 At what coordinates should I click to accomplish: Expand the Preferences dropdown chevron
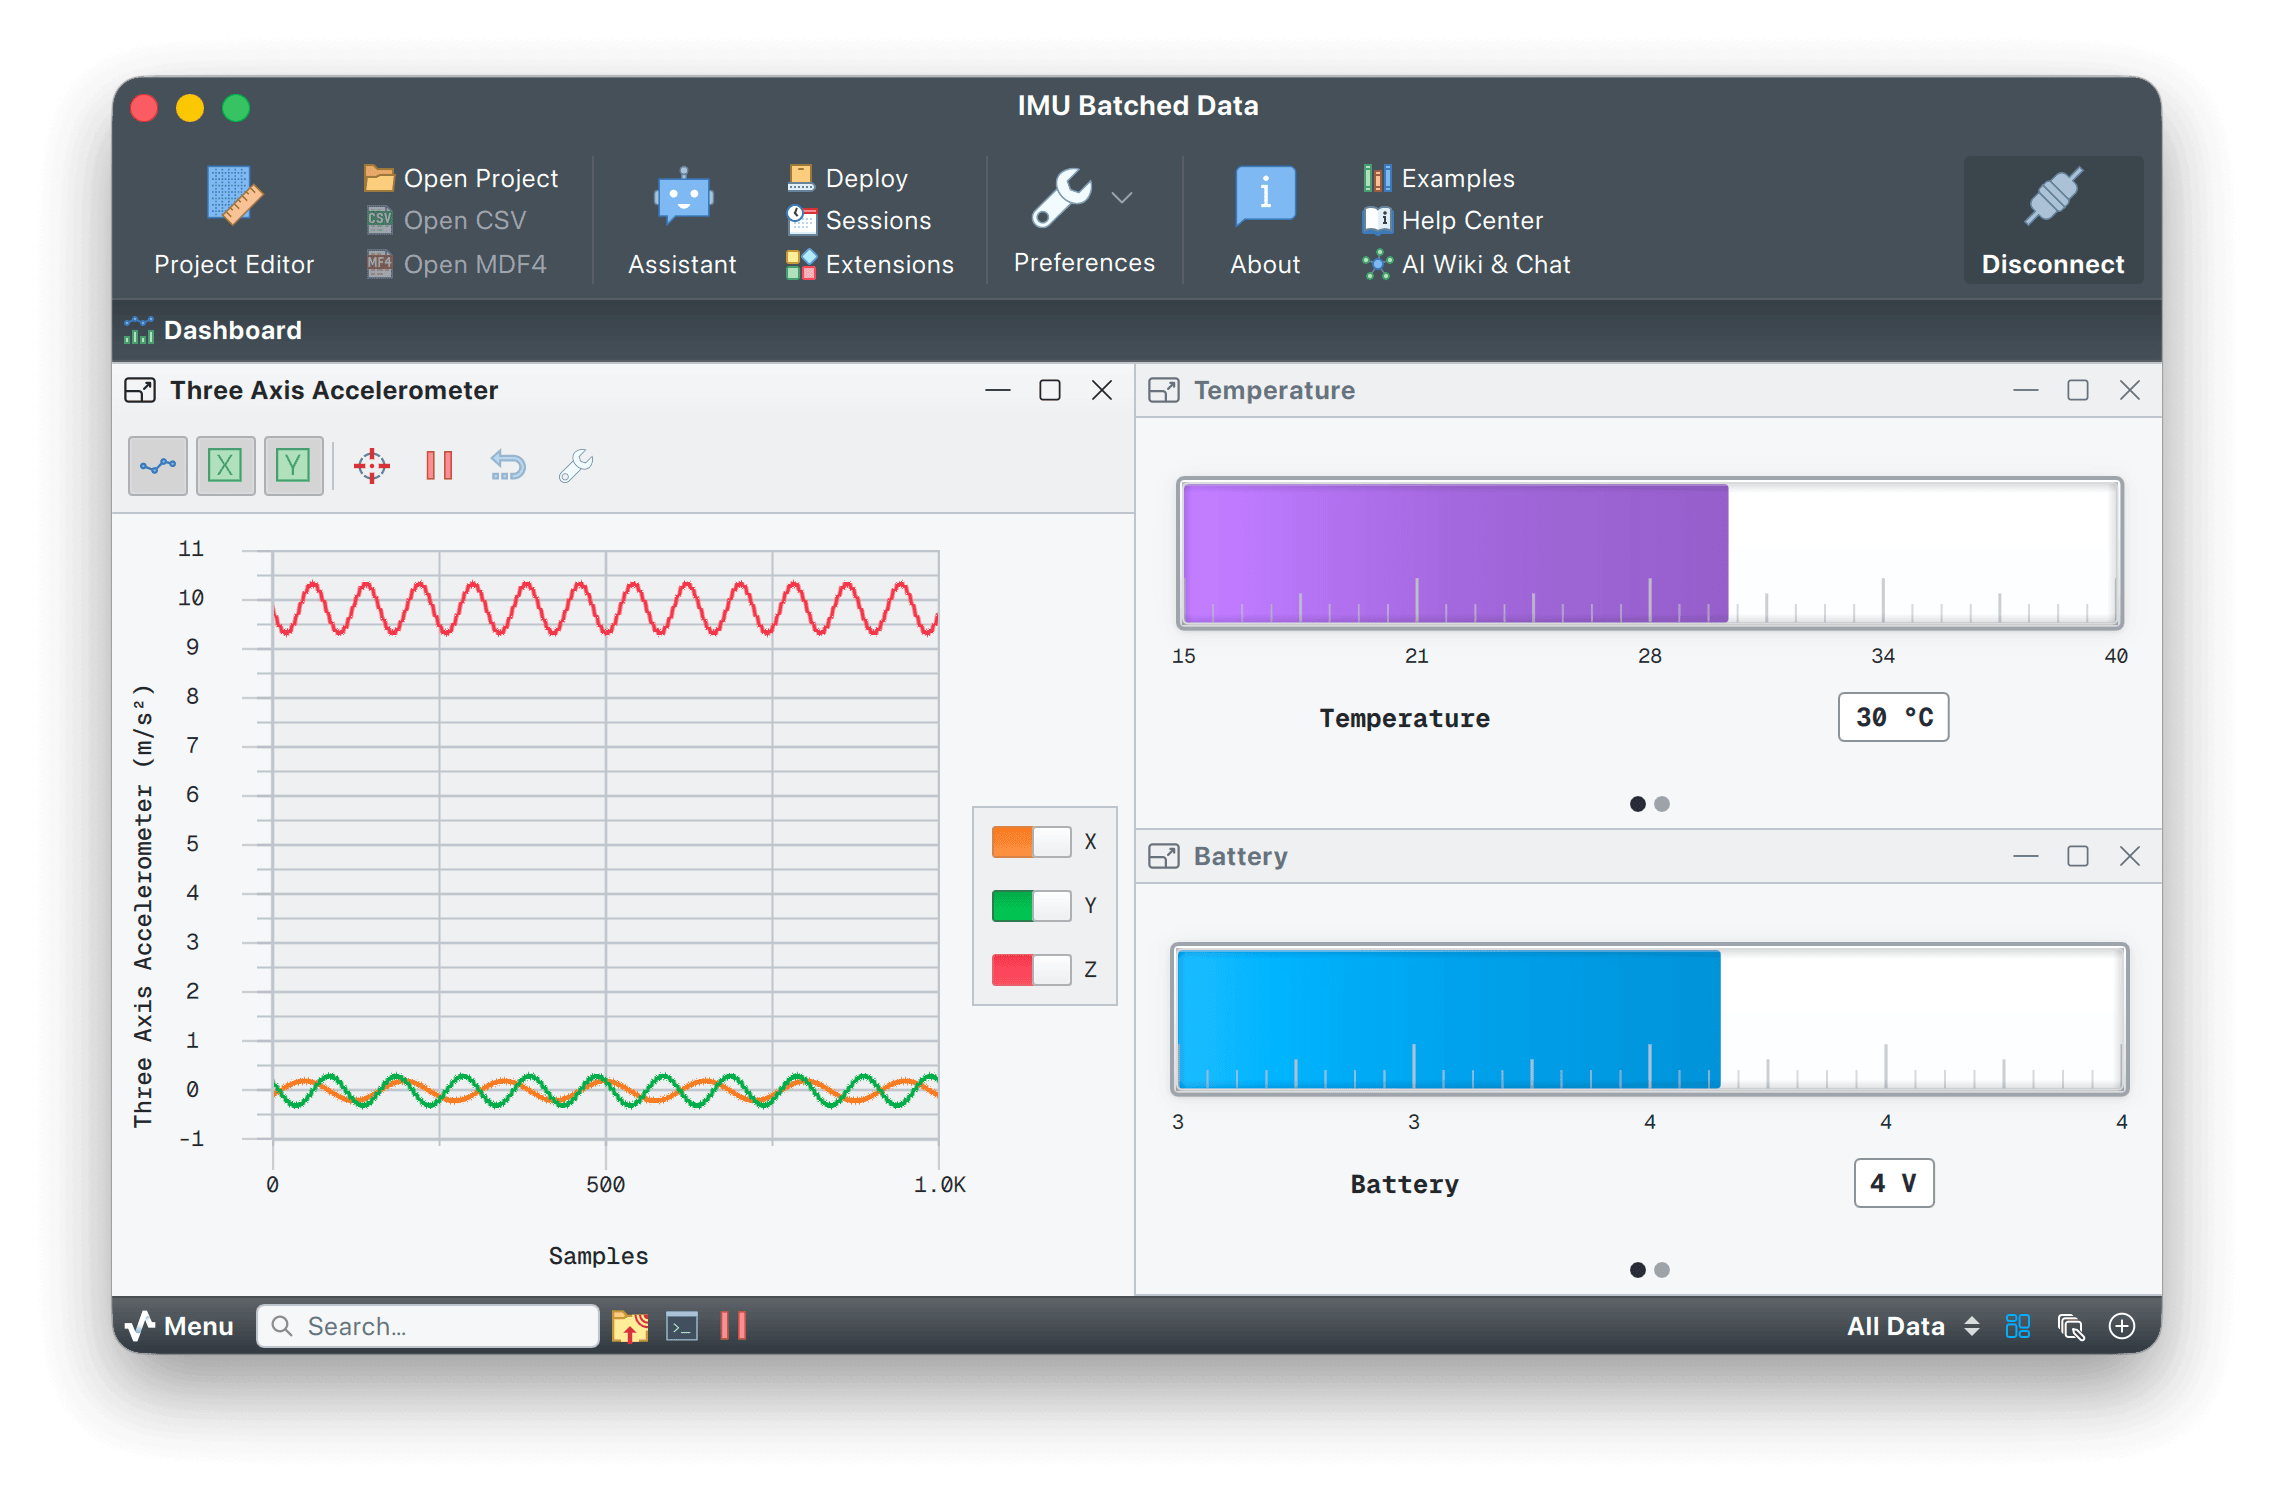tap(1122, 198)
